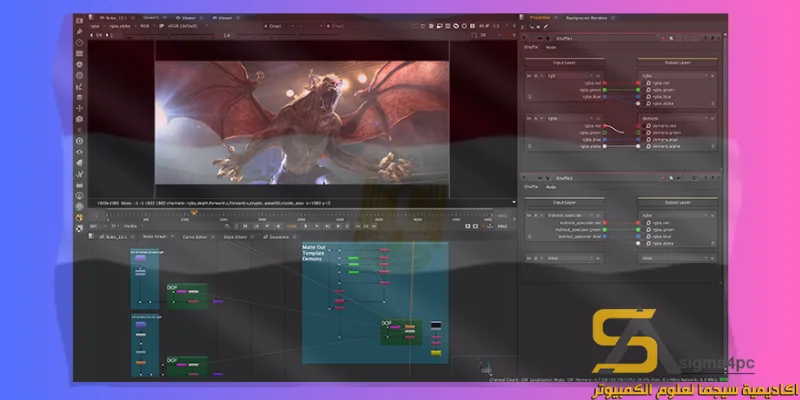The image size is (800, 400).
Task: Switch to the Curve Editor tab
Action: 195,237
